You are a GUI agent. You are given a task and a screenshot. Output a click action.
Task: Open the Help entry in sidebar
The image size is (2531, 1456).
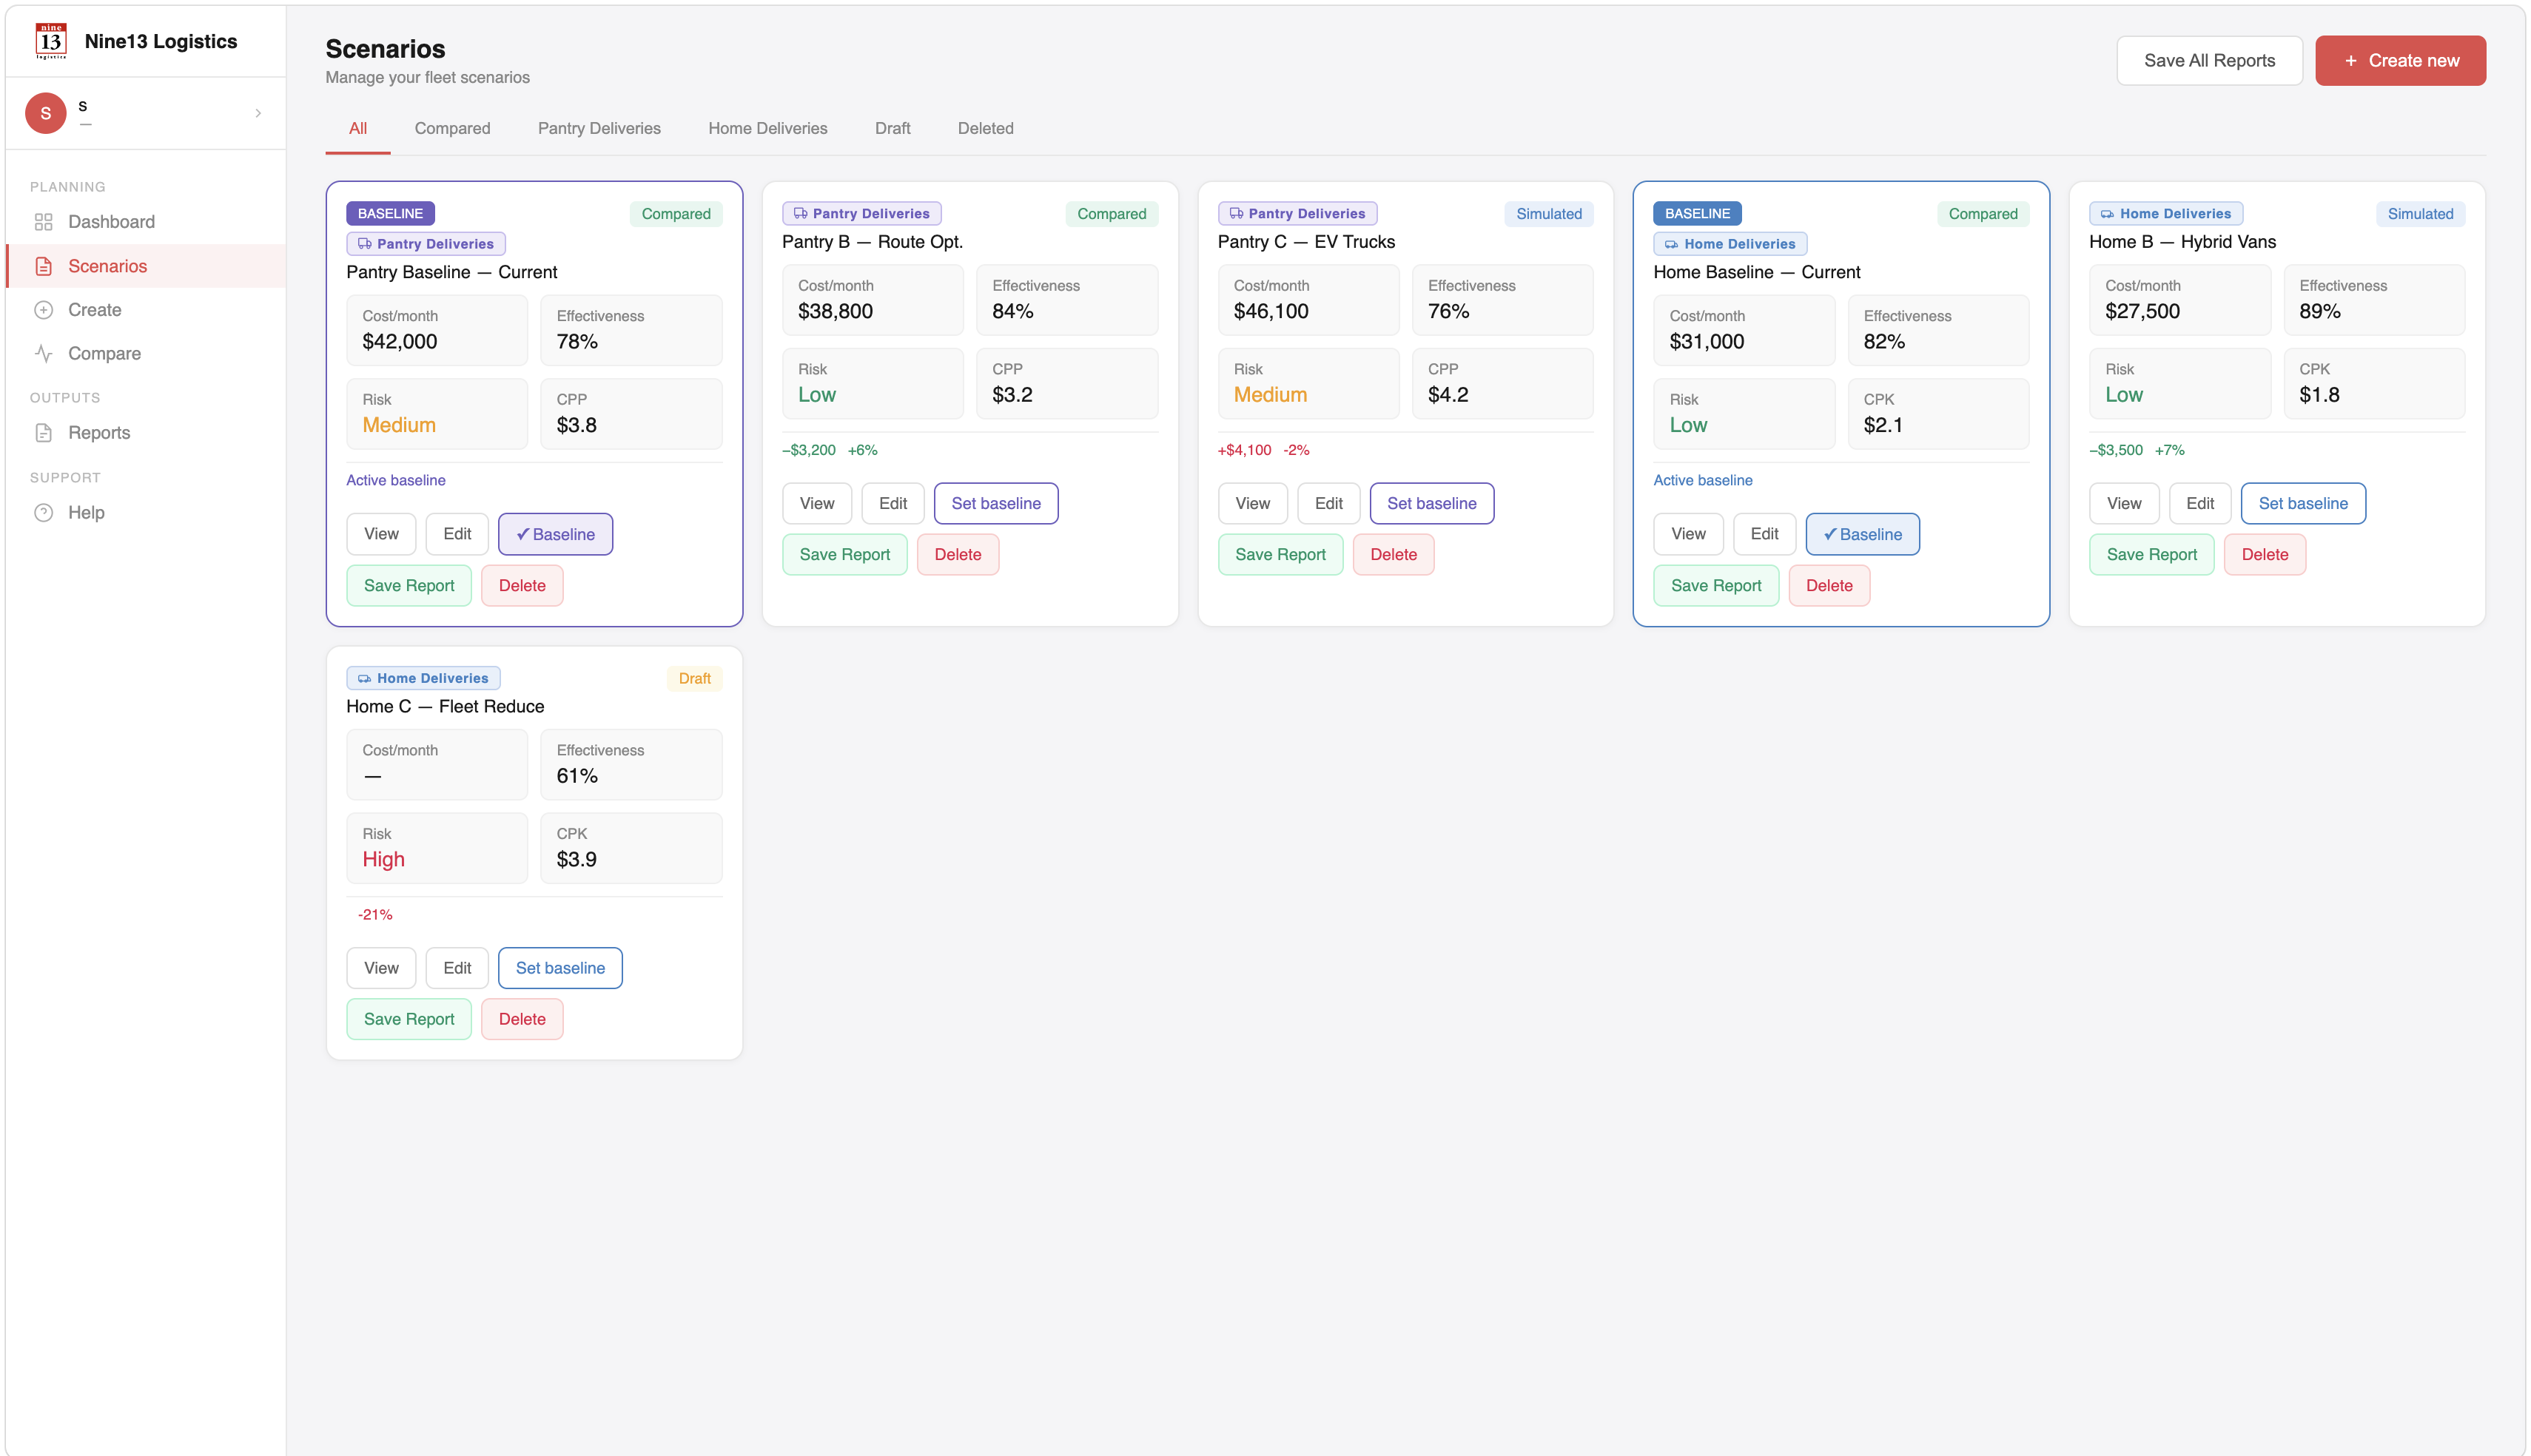(145, 512)
